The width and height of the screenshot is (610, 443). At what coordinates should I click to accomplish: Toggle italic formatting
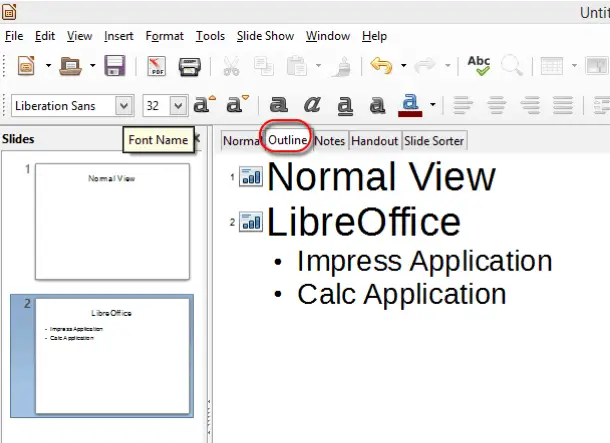click(312, 104)
